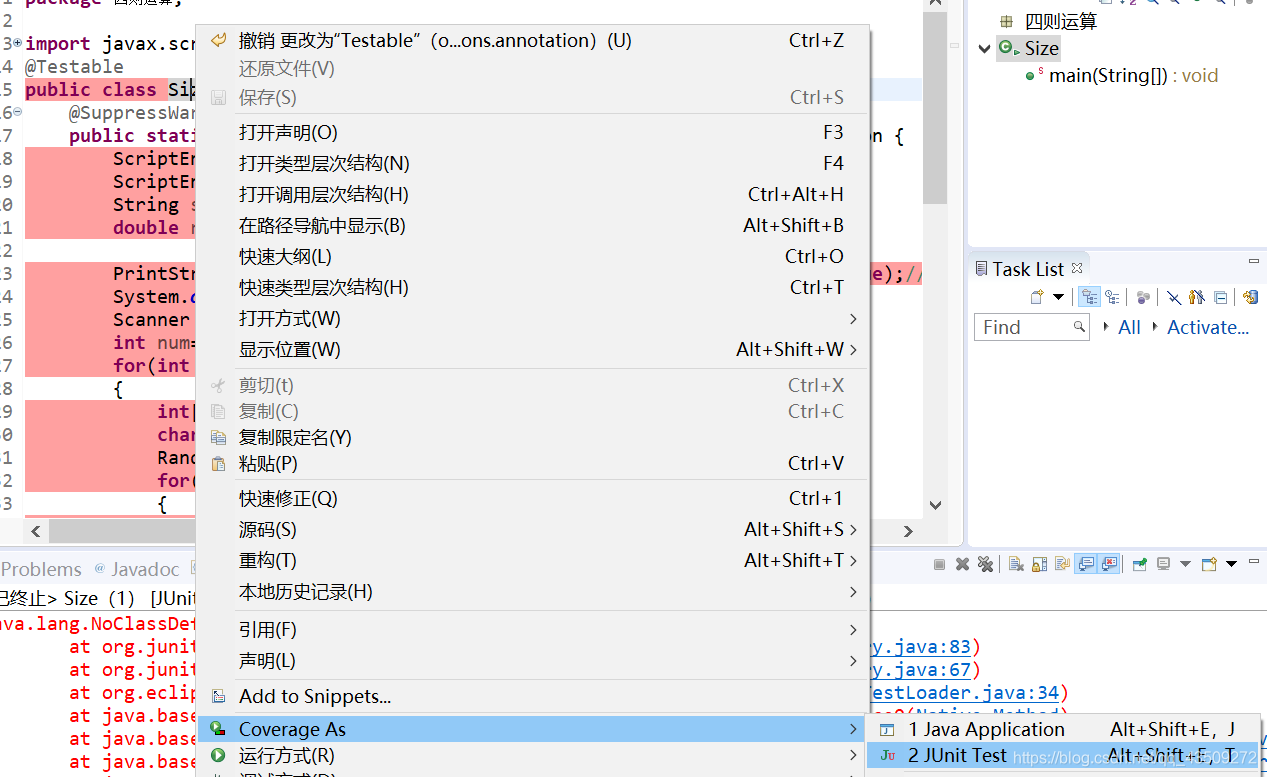The image size is (1267, 777).
Task: Click editor scroll down arrow
Action: (935, 505)
